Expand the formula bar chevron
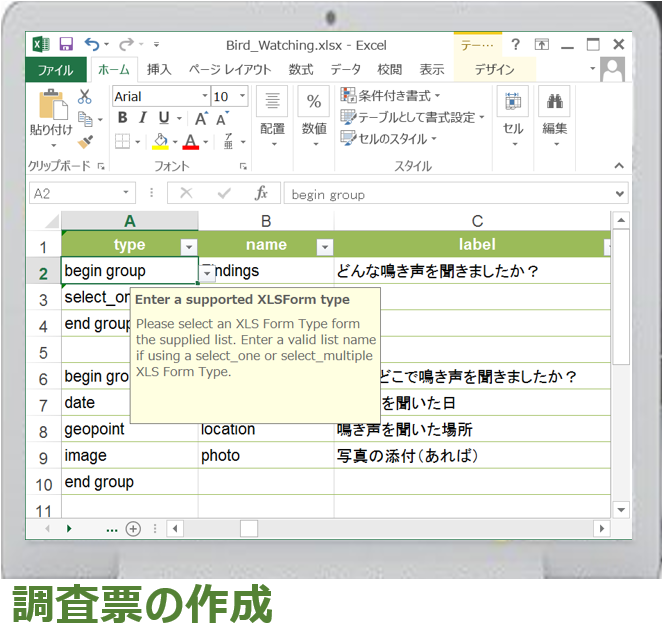The image size is (662, 630). point(619,194)
